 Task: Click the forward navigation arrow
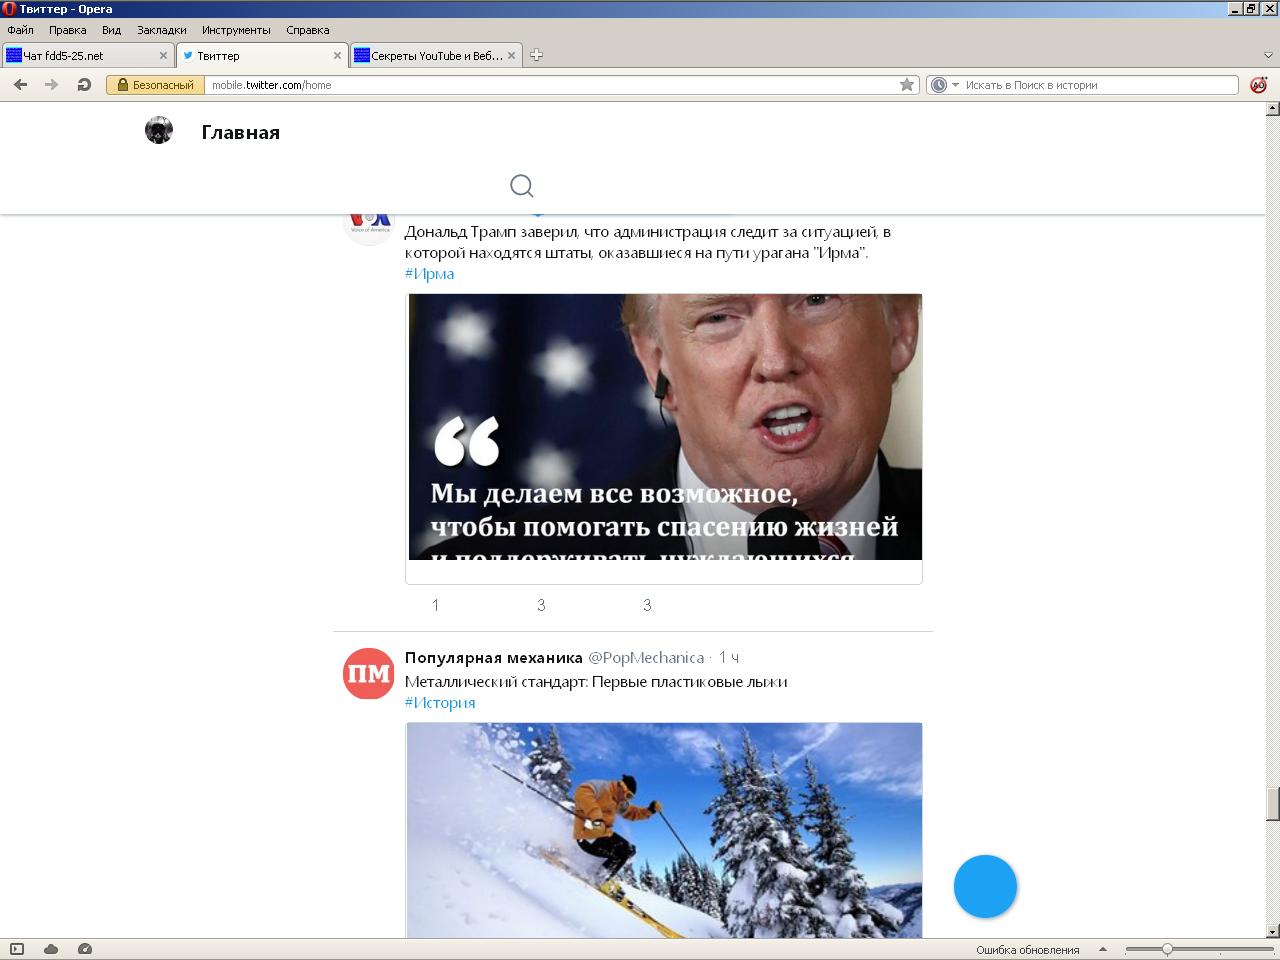pos(51,85)
